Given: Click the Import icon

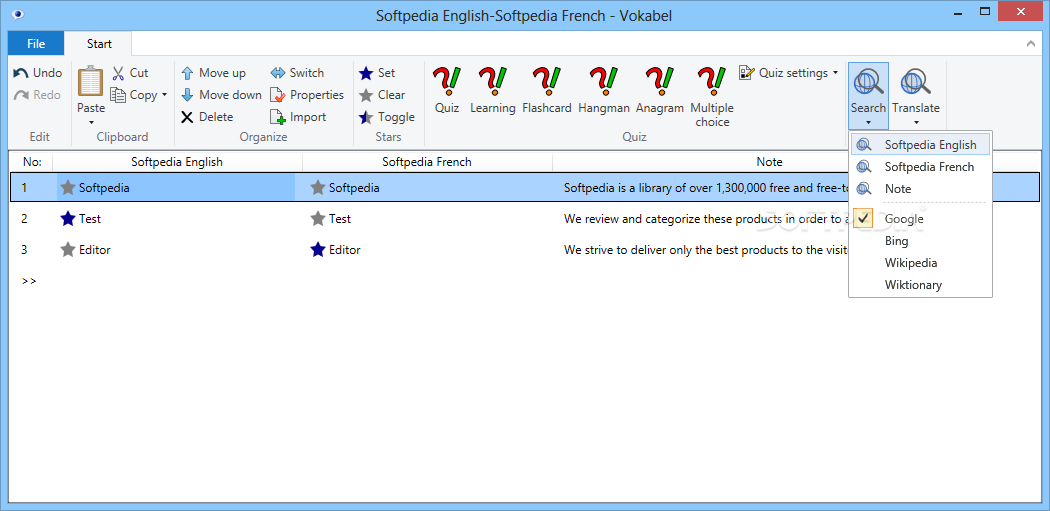Looking at the screenshot, I should coord(278,117).
